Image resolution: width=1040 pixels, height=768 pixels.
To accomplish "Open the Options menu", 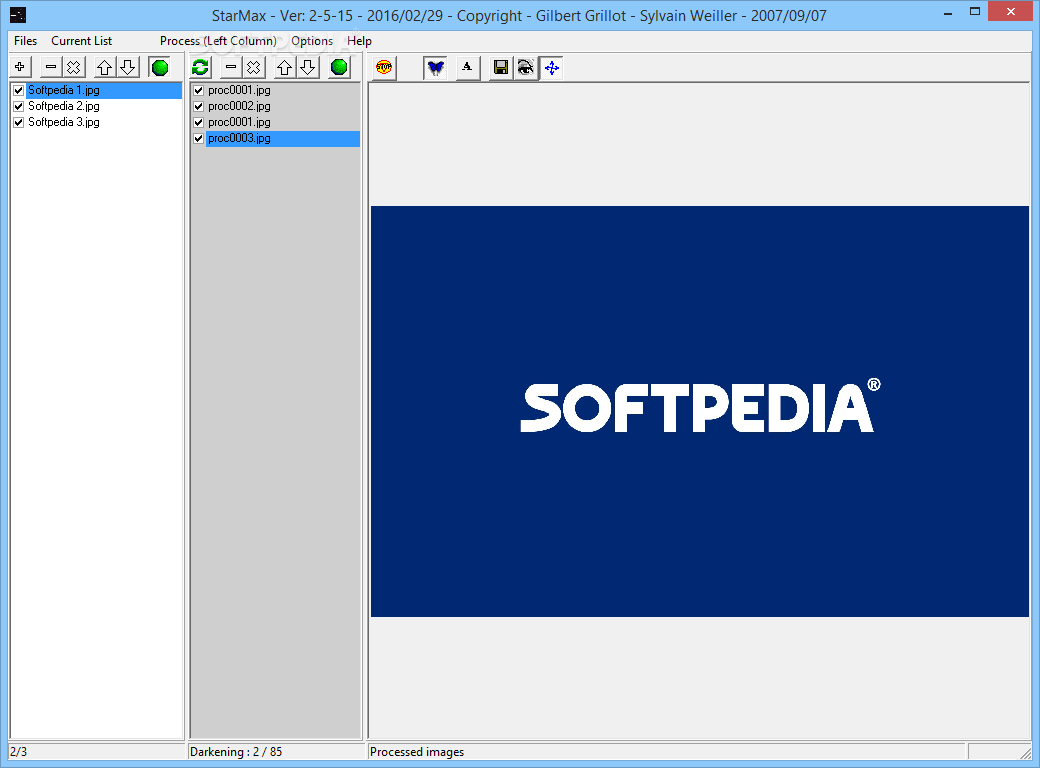I will click(312, 40).
